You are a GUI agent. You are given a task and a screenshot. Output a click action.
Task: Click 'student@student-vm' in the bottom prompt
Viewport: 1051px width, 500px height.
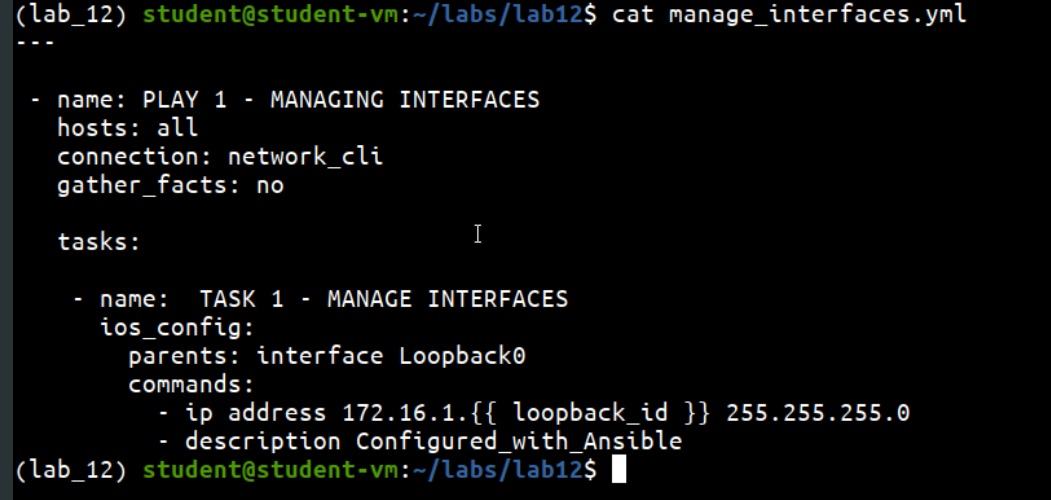(271, 471)
